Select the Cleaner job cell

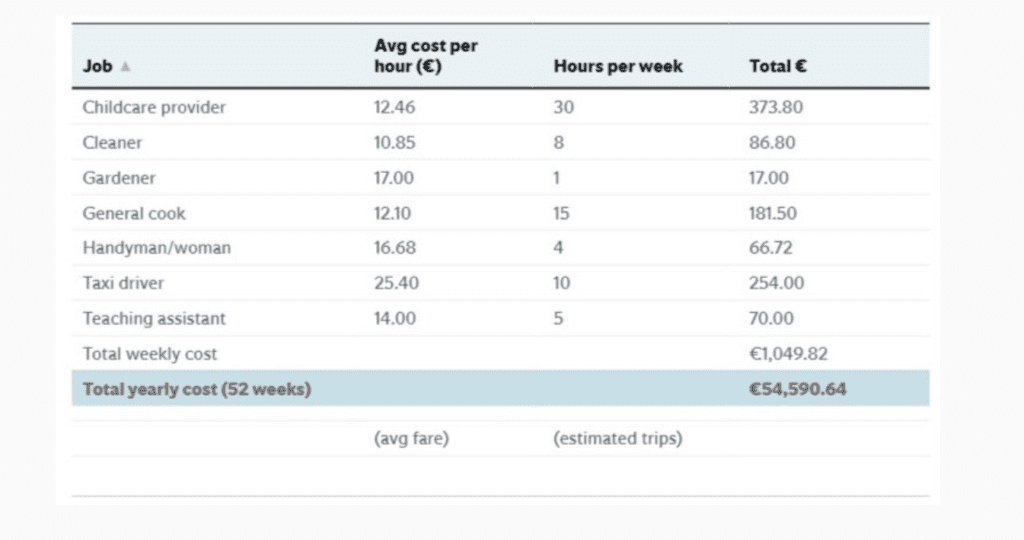pos(112,143)
